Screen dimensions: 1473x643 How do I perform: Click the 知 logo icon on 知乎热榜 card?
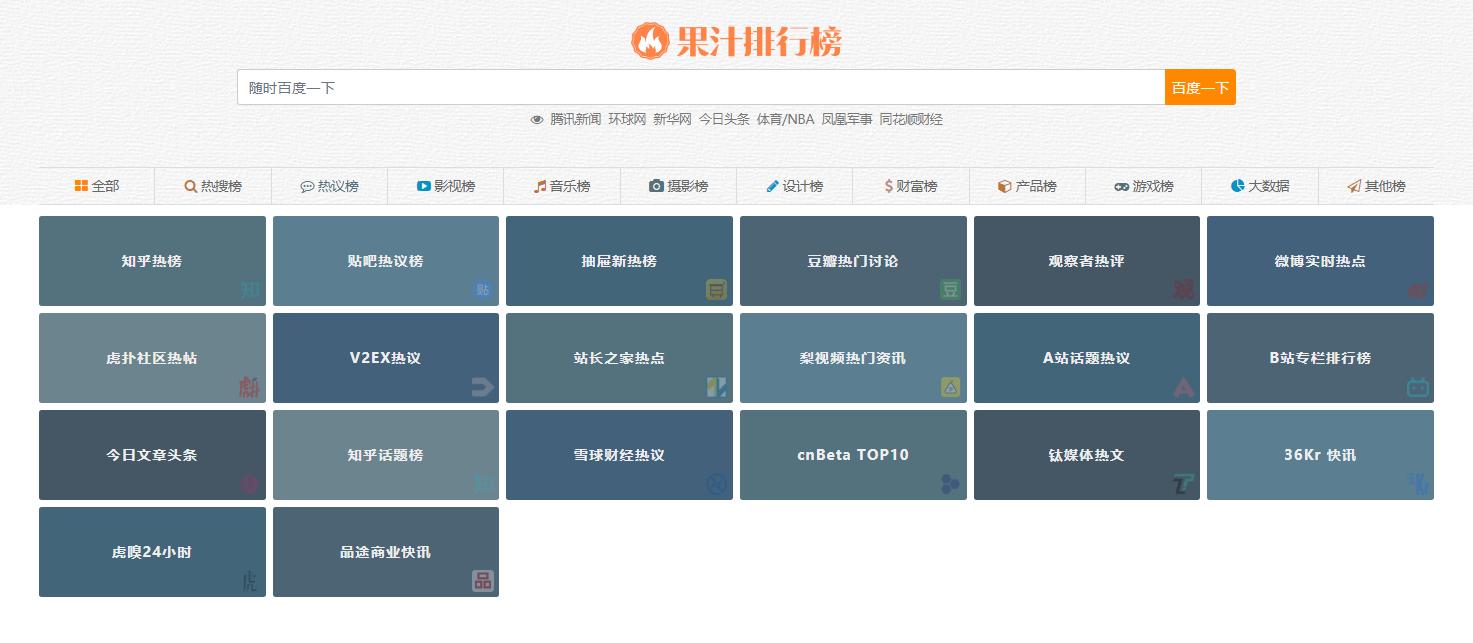(x=249, y=291)
